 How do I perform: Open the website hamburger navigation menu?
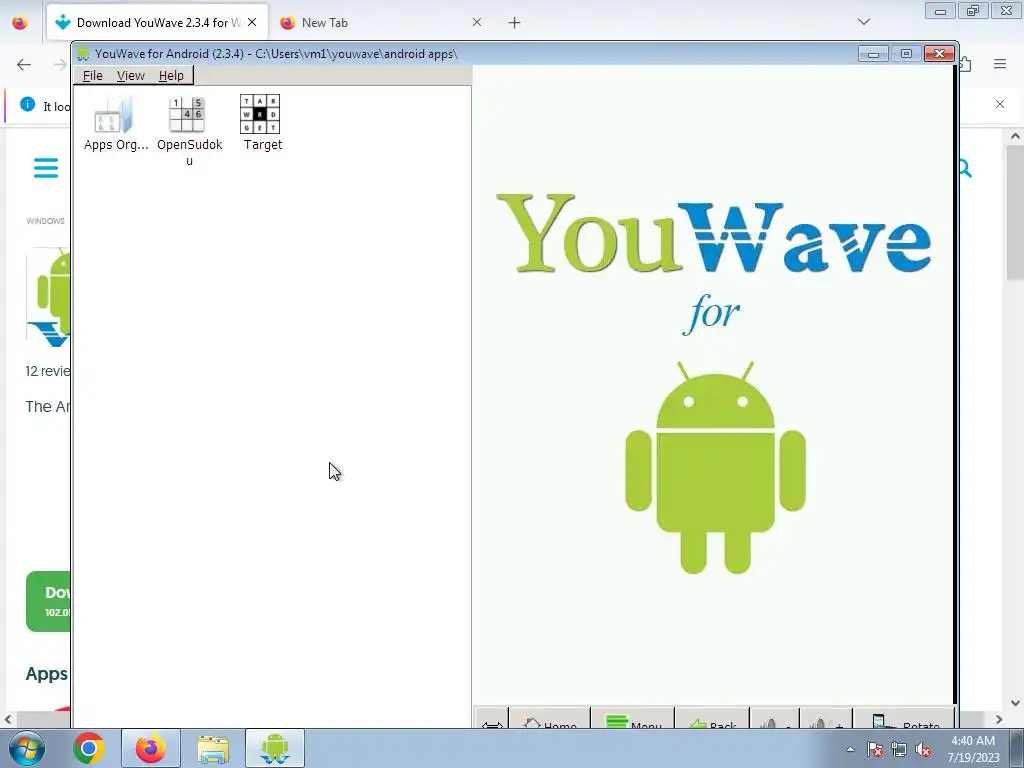(x=46, y=168)
